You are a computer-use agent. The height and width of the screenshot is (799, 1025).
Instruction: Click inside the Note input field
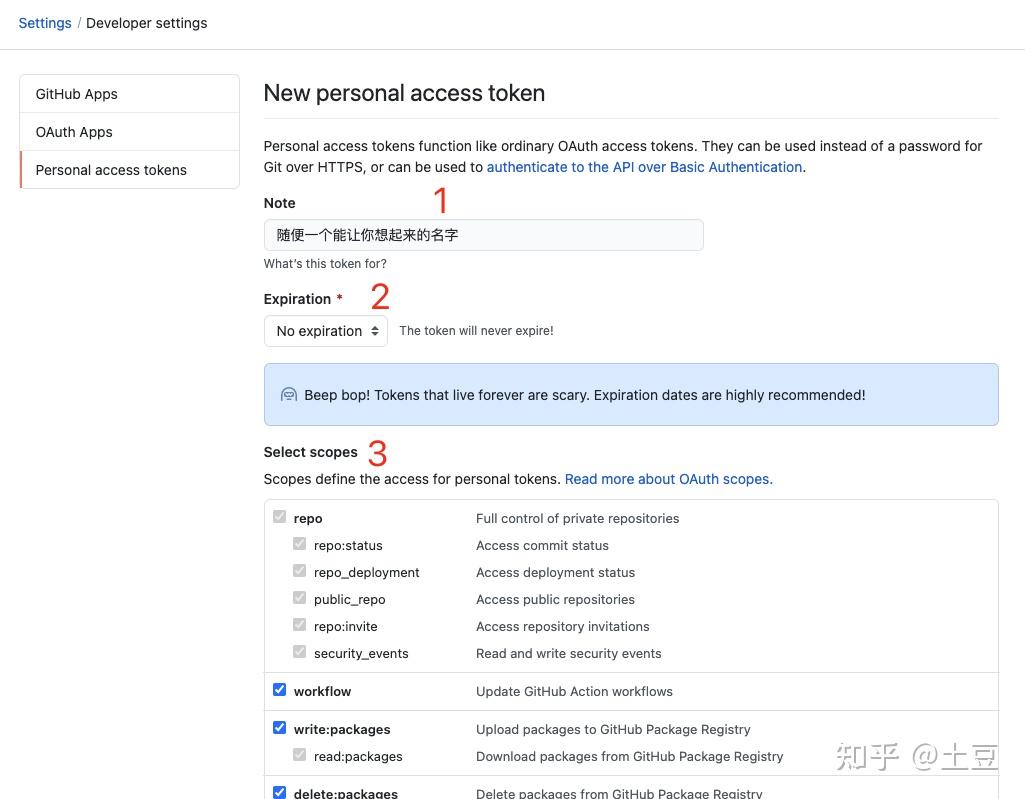tap(483, 234)
